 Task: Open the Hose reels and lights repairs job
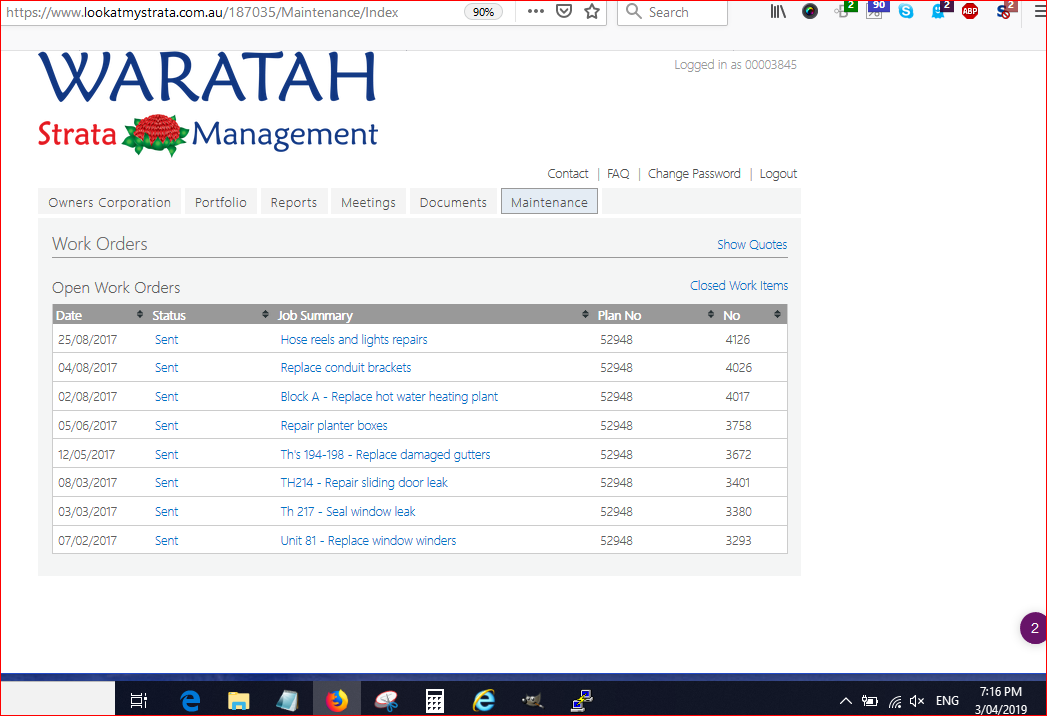click(x=354, y=339)
